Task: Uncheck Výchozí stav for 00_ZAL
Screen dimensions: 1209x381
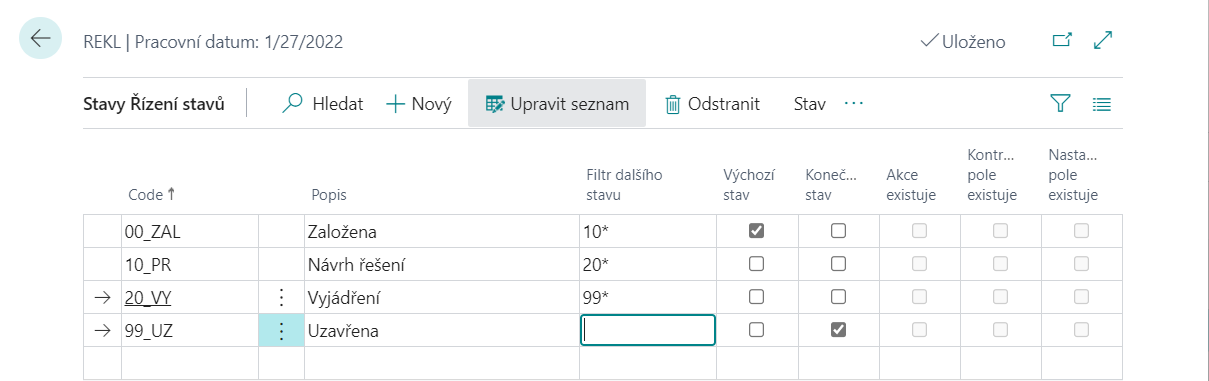Action: coord(757,231)
